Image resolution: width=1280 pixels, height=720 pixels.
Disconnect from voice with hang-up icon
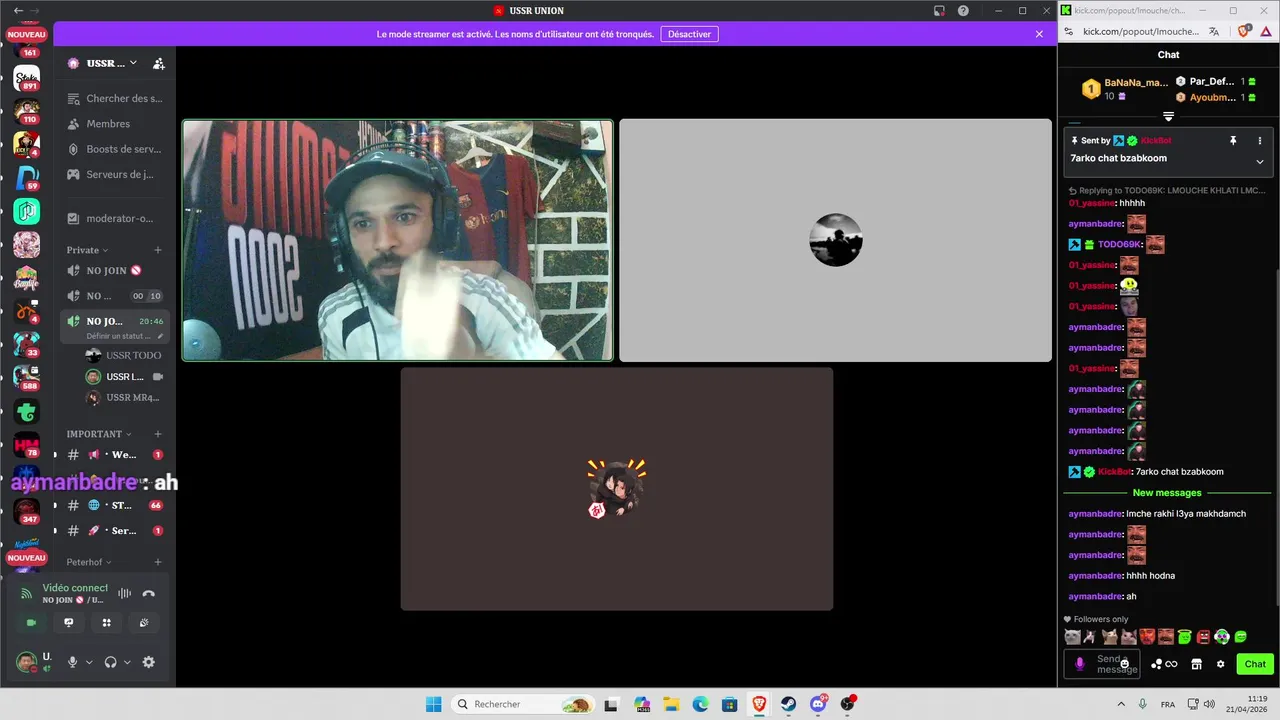click(x=149, y=593)
